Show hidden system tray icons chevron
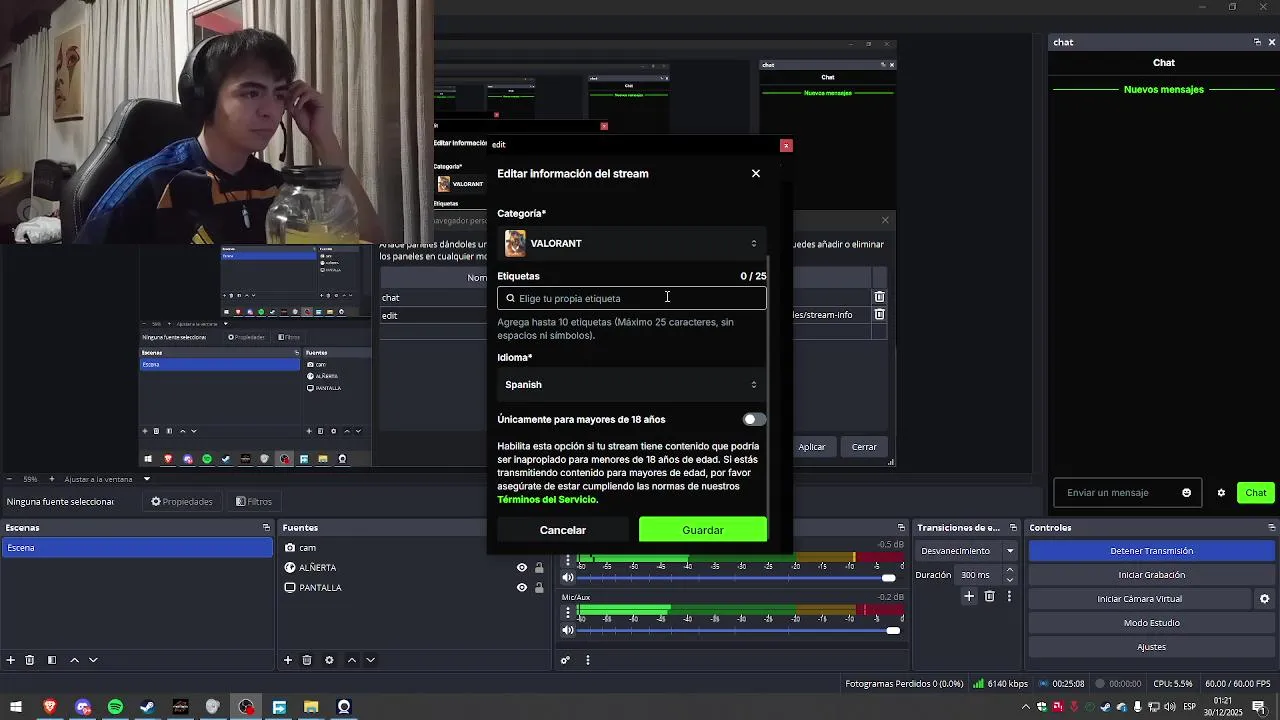The image size is (1280, 720). (1026, 707)
